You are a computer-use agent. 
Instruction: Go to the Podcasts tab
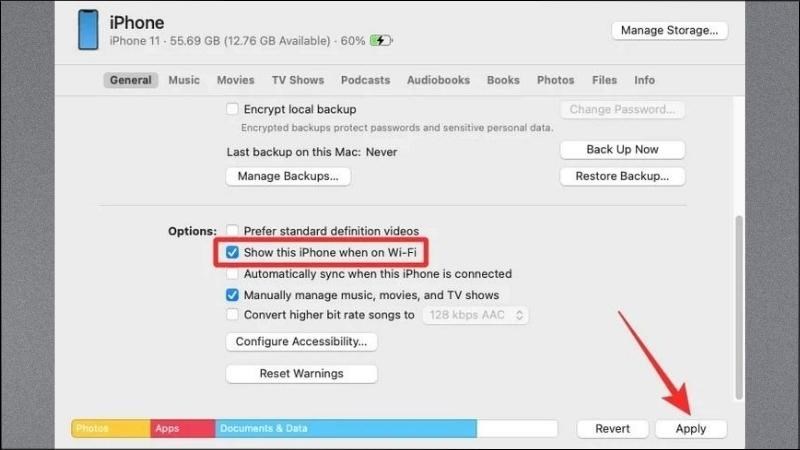pos(365,80)
